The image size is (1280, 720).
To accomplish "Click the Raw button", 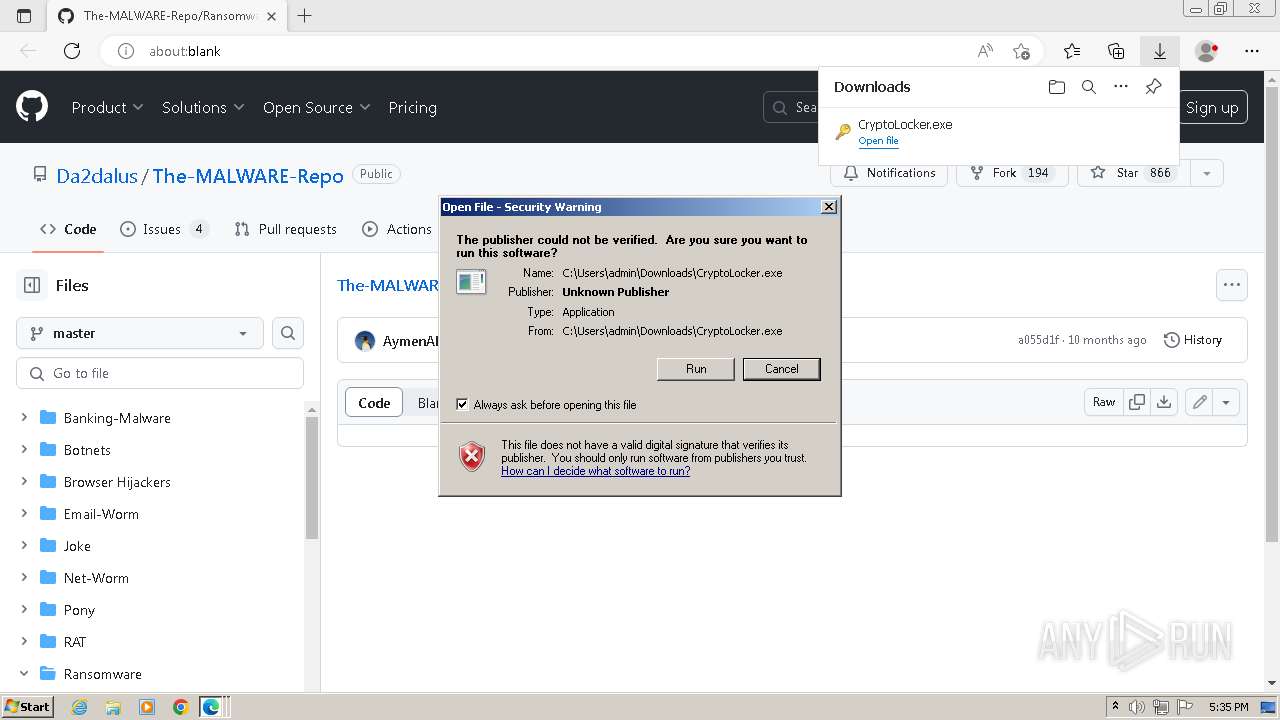I will pos(1104,402).
